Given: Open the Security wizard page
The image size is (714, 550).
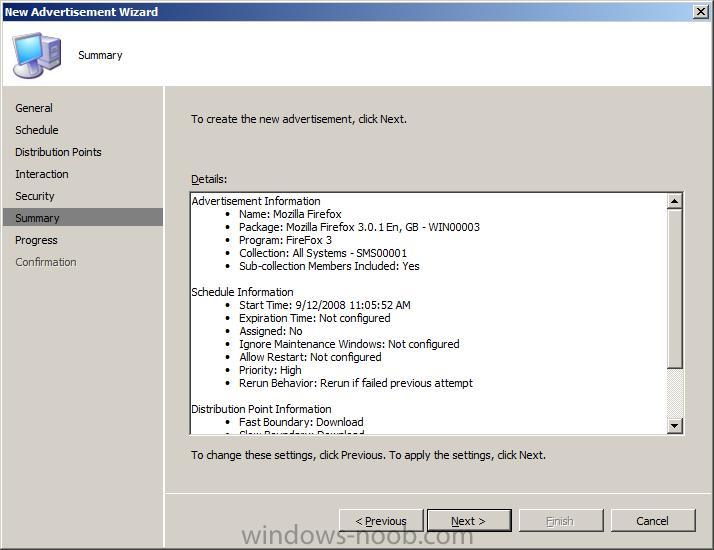Looking at the screenshot, I should tap(35, 196).
